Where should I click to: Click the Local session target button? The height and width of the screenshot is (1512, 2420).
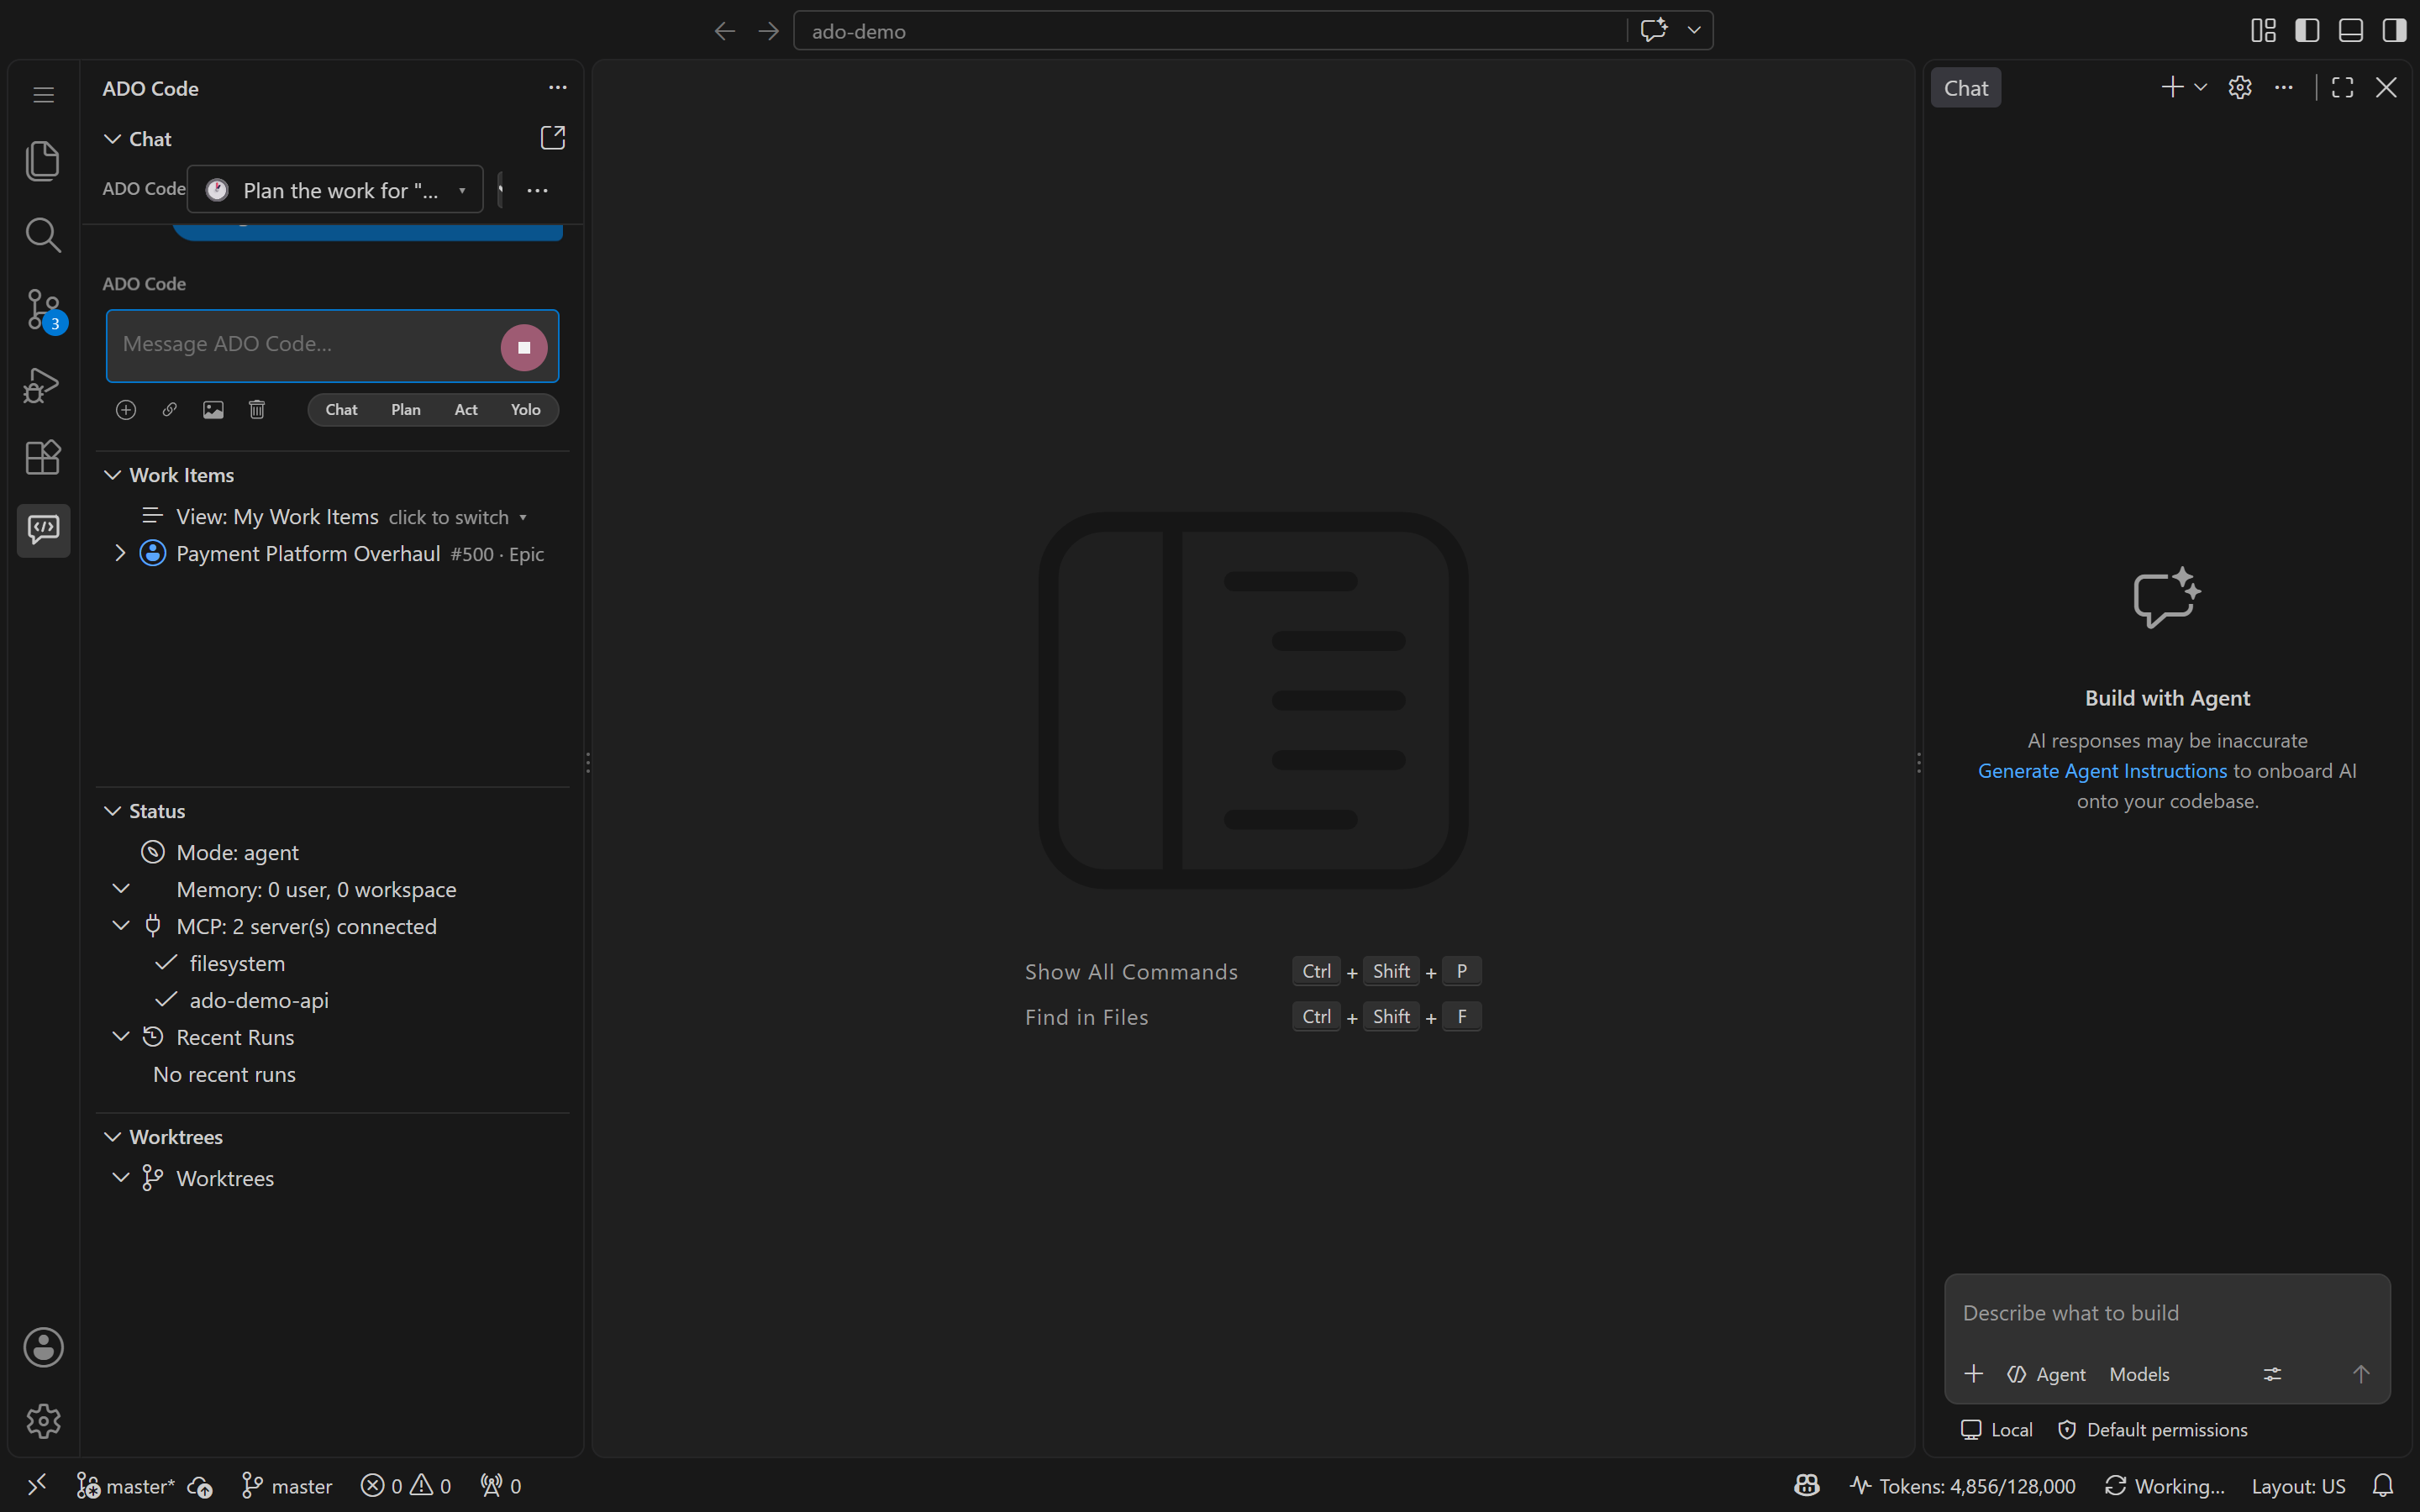pos(1996,1430)
